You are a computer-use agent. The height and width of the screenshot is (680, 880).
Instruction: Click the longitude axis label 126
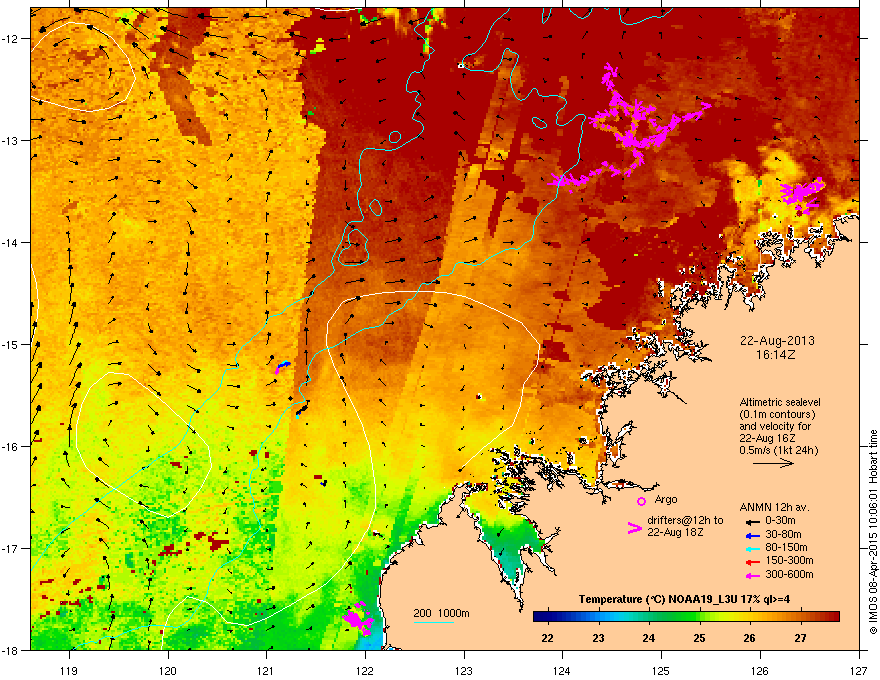pos(760,670)
